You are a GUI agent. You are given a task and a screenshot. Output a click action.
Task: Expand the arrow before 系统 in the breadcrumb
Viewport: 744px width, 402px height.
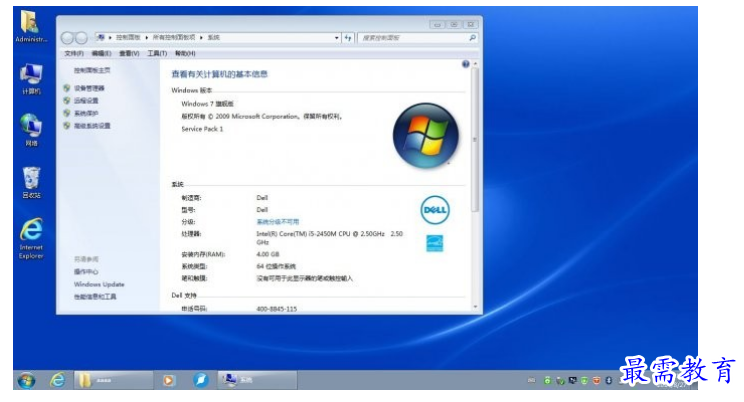pyautogui.click(x=201, y=37)
